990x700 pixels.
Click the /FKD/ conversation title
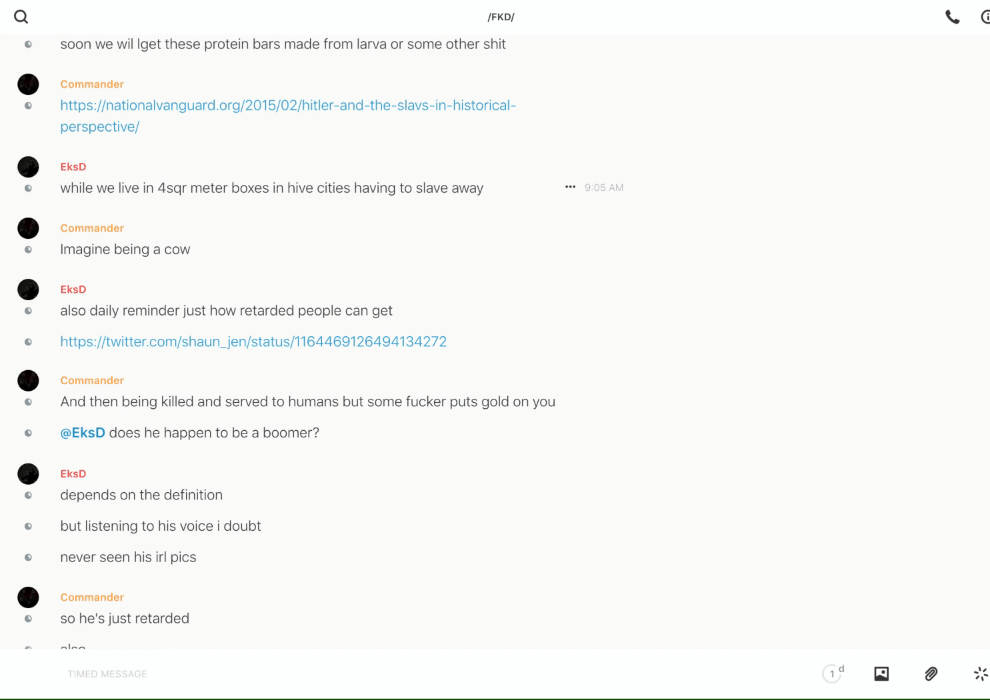pos(500,17)
